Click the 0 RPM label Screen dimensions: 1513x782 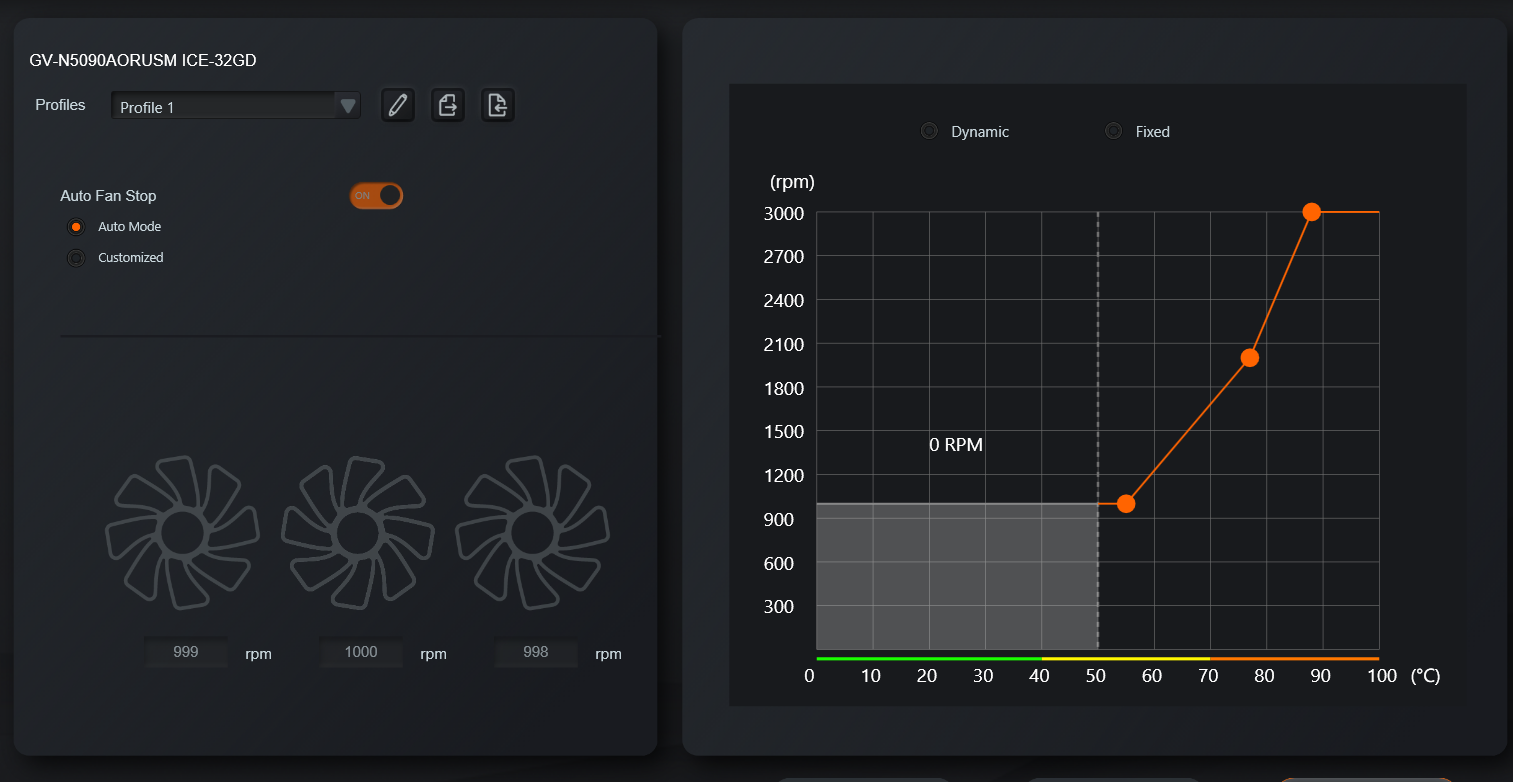click(x=956, y=445)
